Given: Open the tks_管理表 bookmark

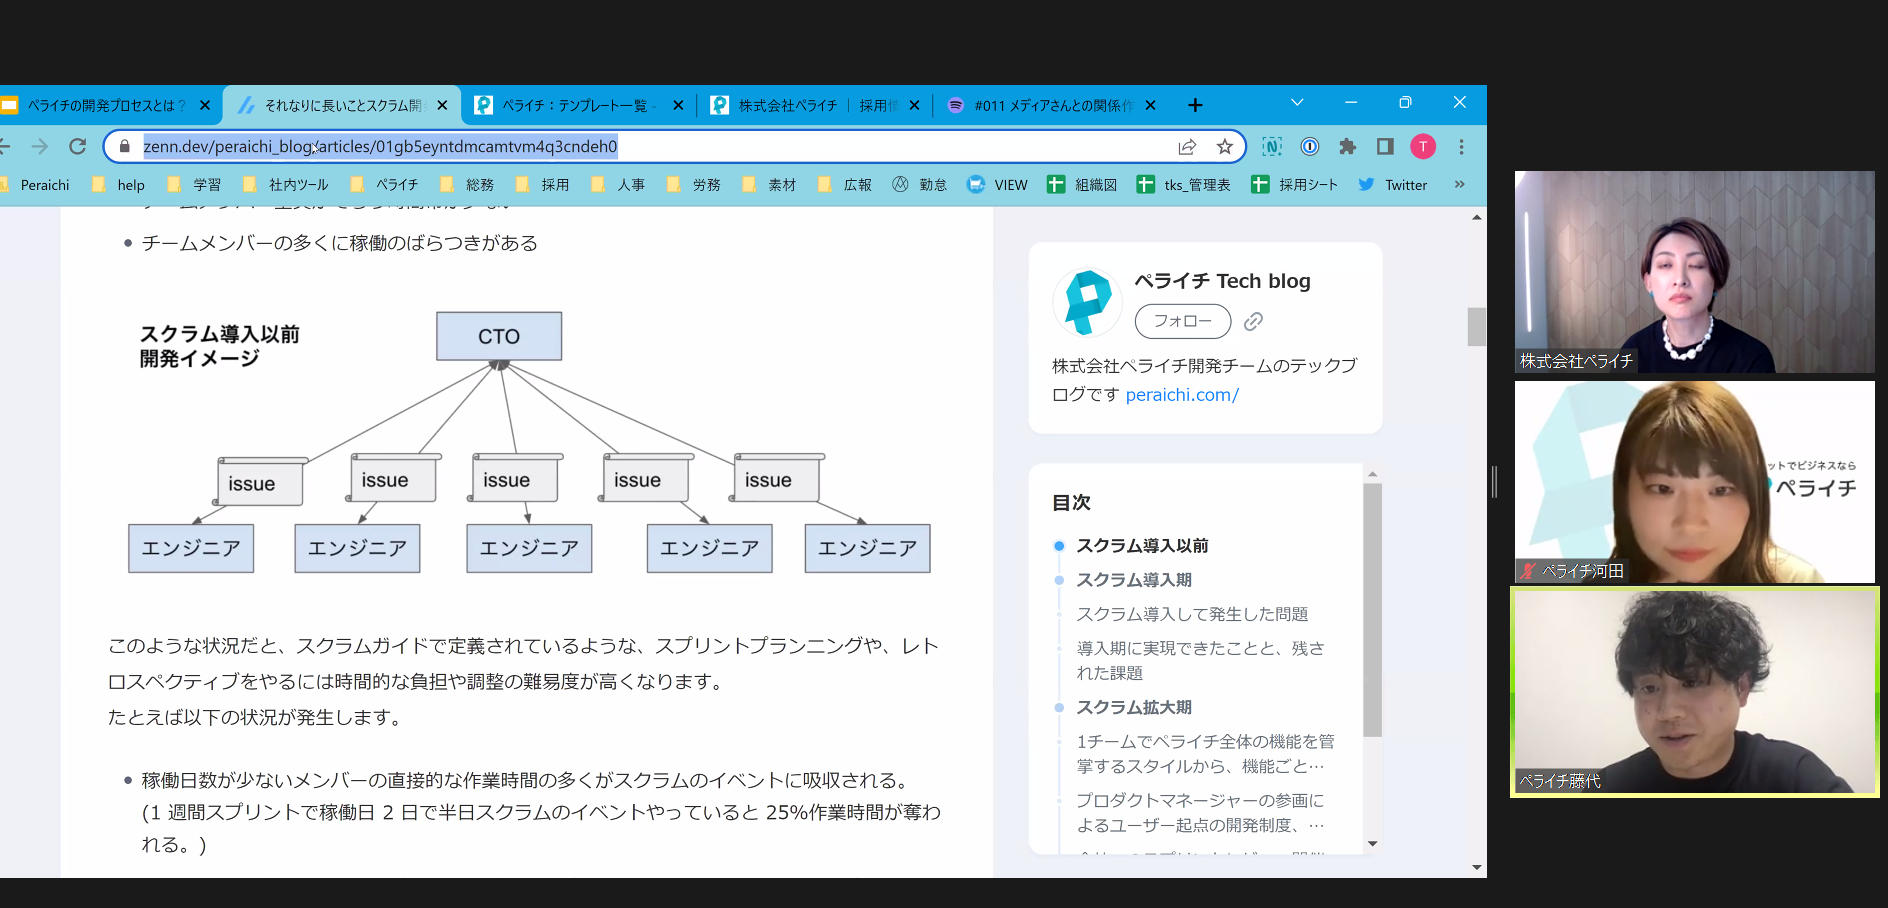Looking at the screenshot, I should click(1184, 185).
